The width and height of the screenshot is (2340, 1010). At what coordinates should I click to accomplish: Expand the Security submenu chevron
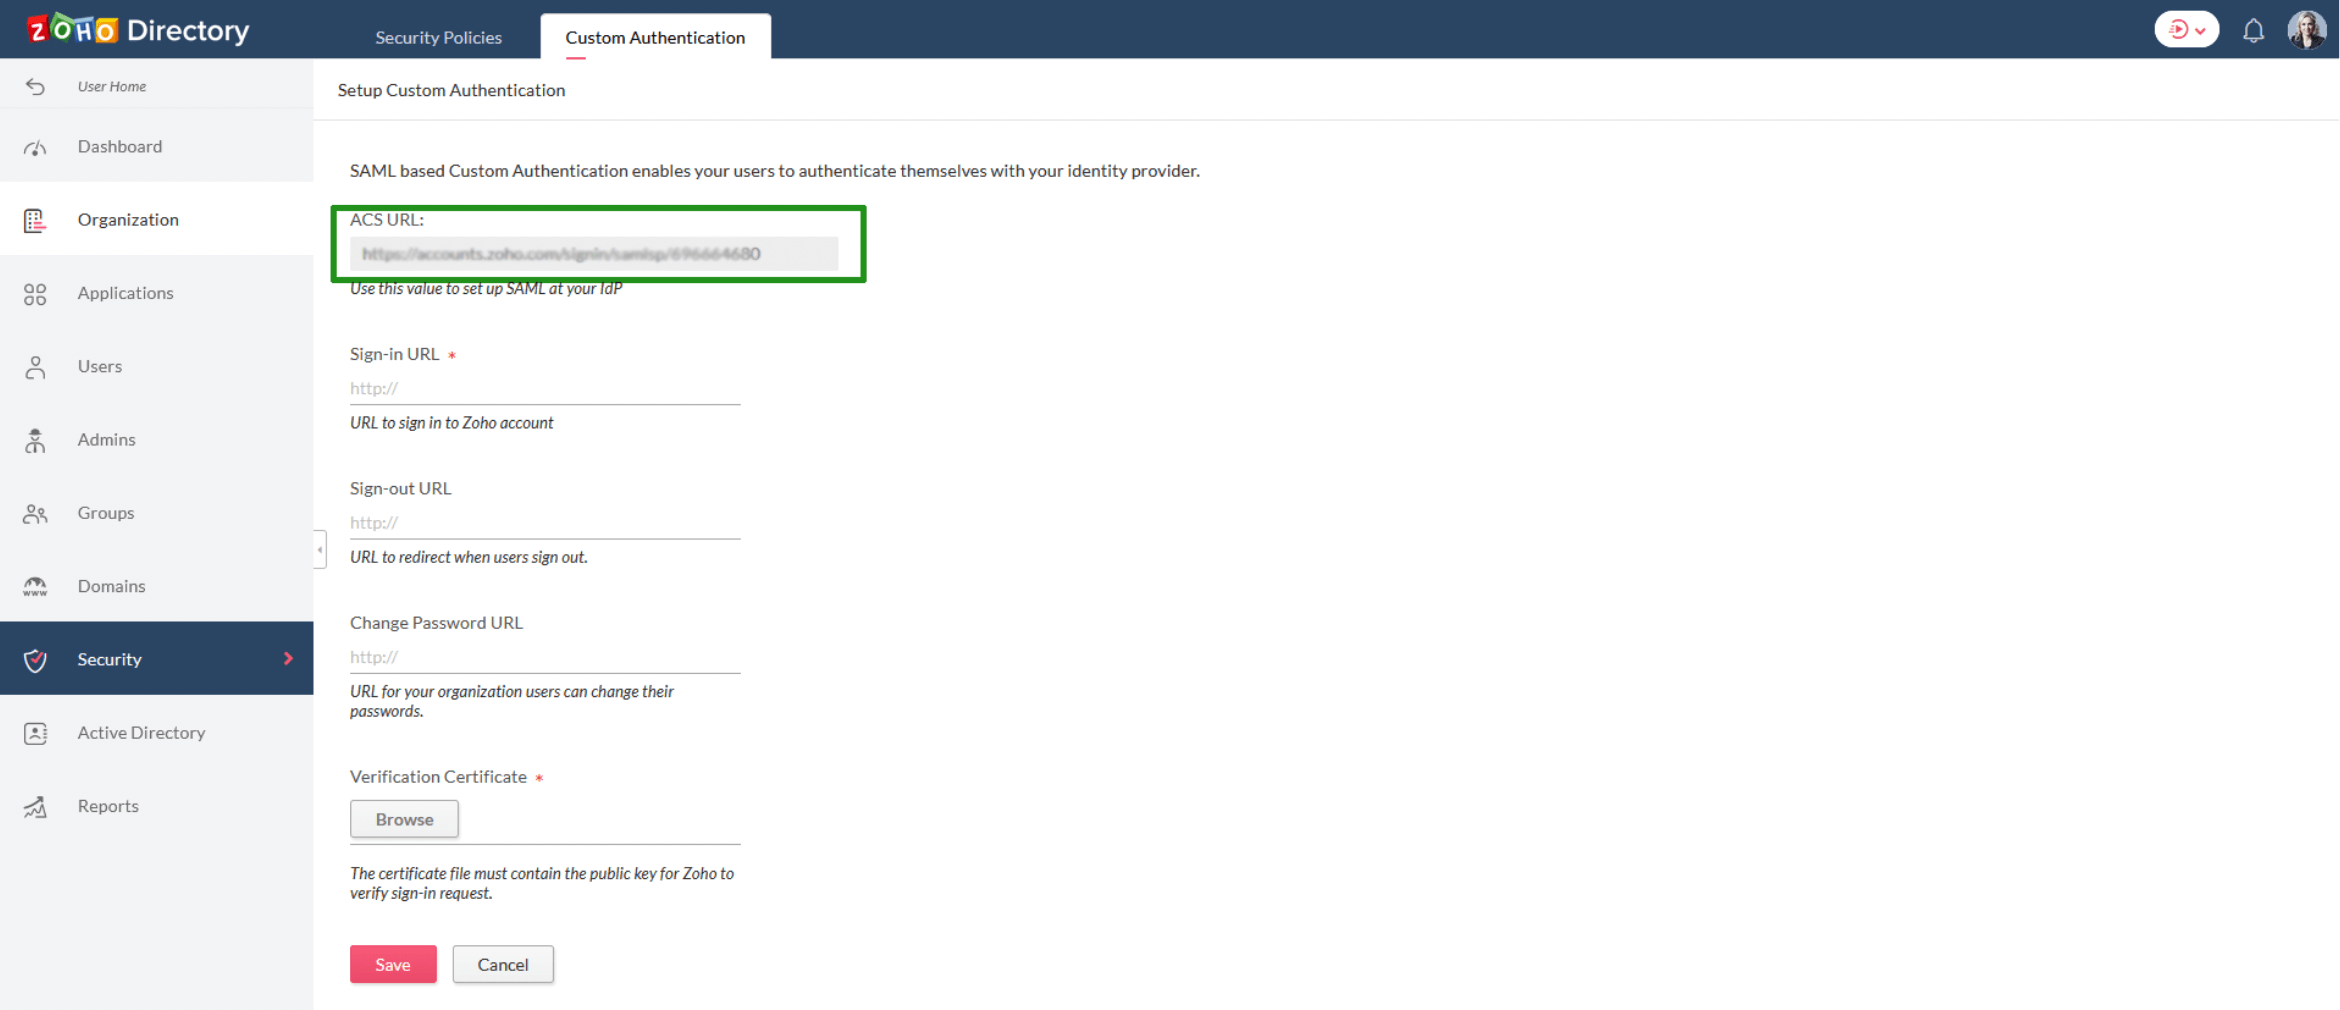click(290, 658)
